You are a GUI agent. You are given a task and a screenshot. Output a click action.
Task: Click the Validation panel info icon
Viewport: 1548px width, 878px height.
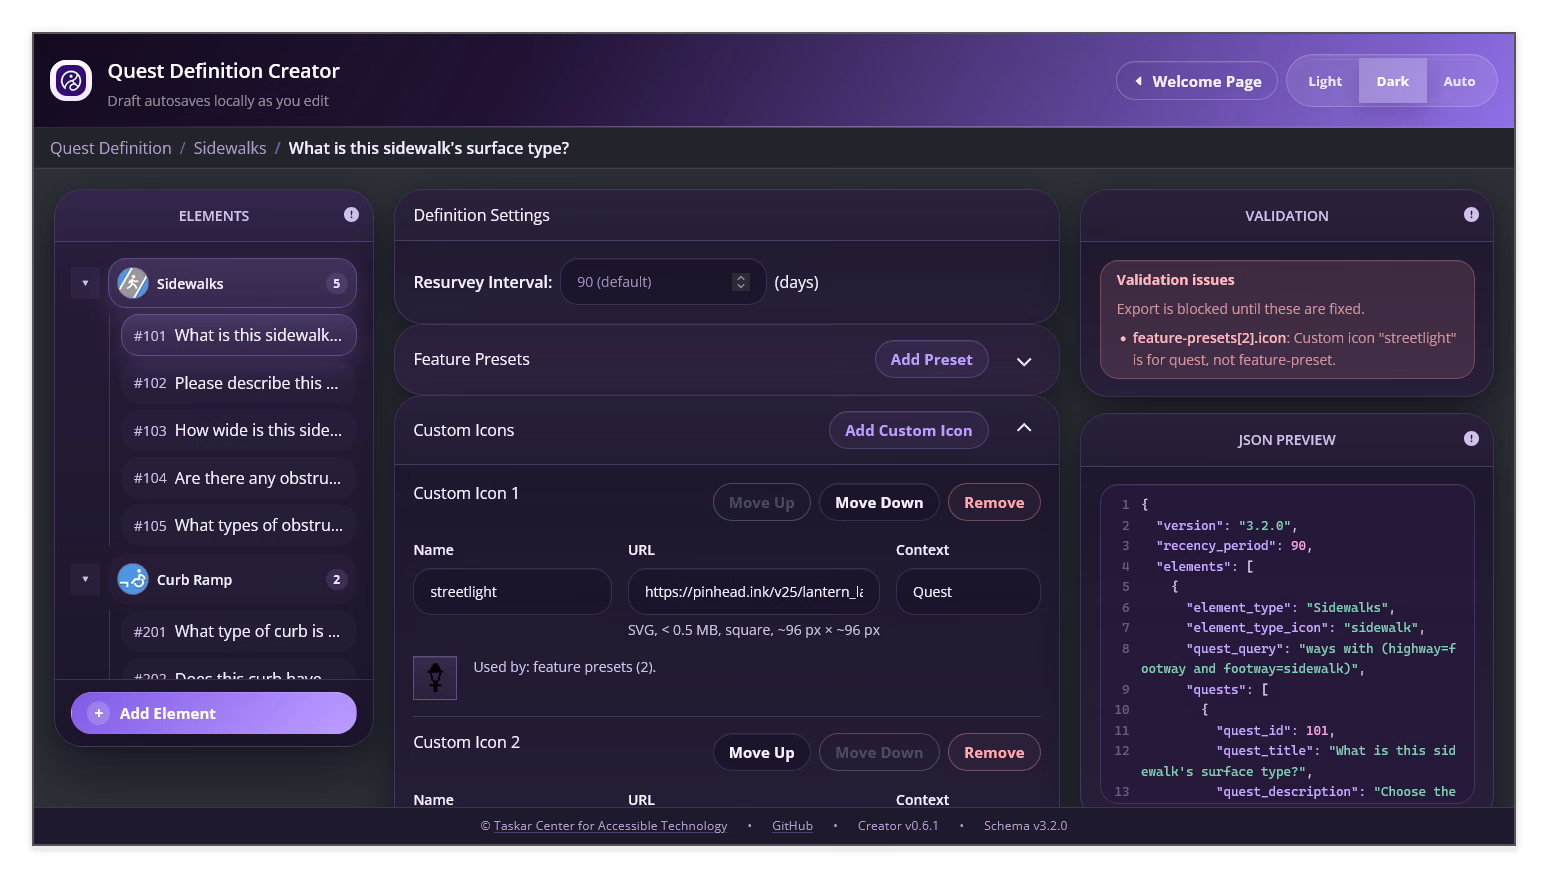1471,214
